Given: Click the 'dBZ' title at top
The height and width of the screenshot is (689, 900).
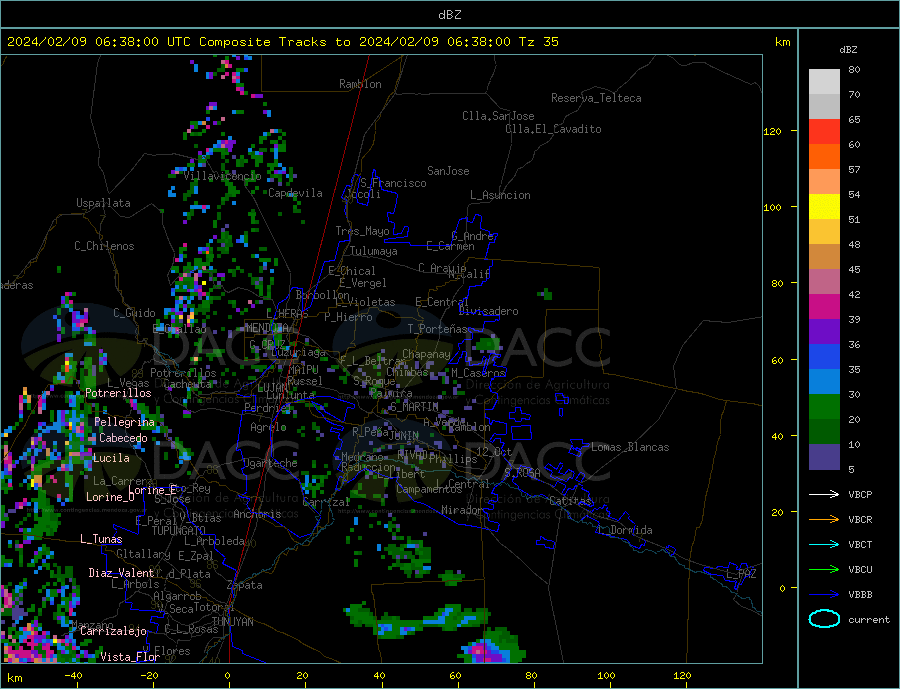Looking at the screenshot, I should pyautogui.click(x=449, y=15).
